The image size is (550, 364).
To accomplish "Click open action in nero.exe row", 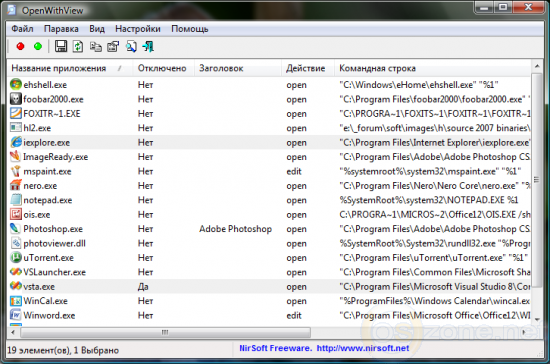I will click(296, 186).
